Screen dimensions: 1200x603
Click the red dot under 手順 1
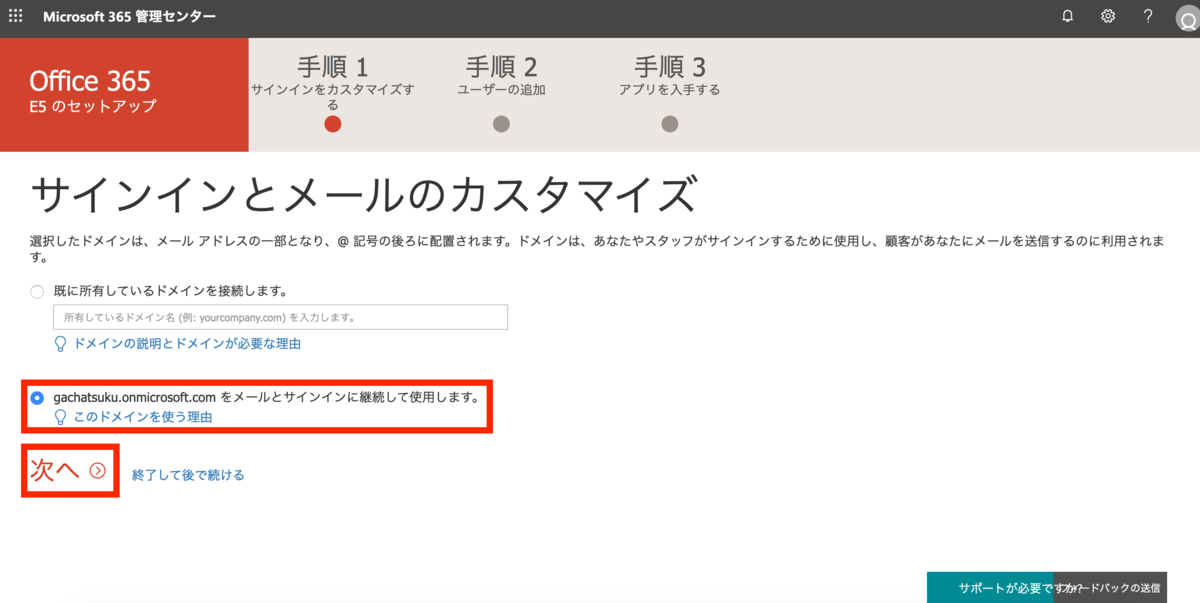pos(333,124)
